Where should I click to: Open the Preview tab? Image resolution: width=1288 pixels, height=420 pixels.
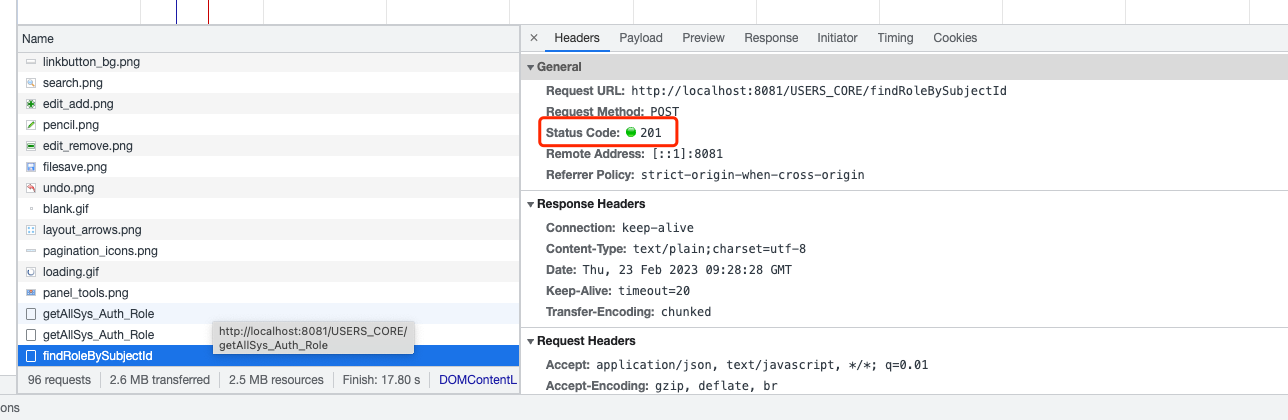coord(703,38)
